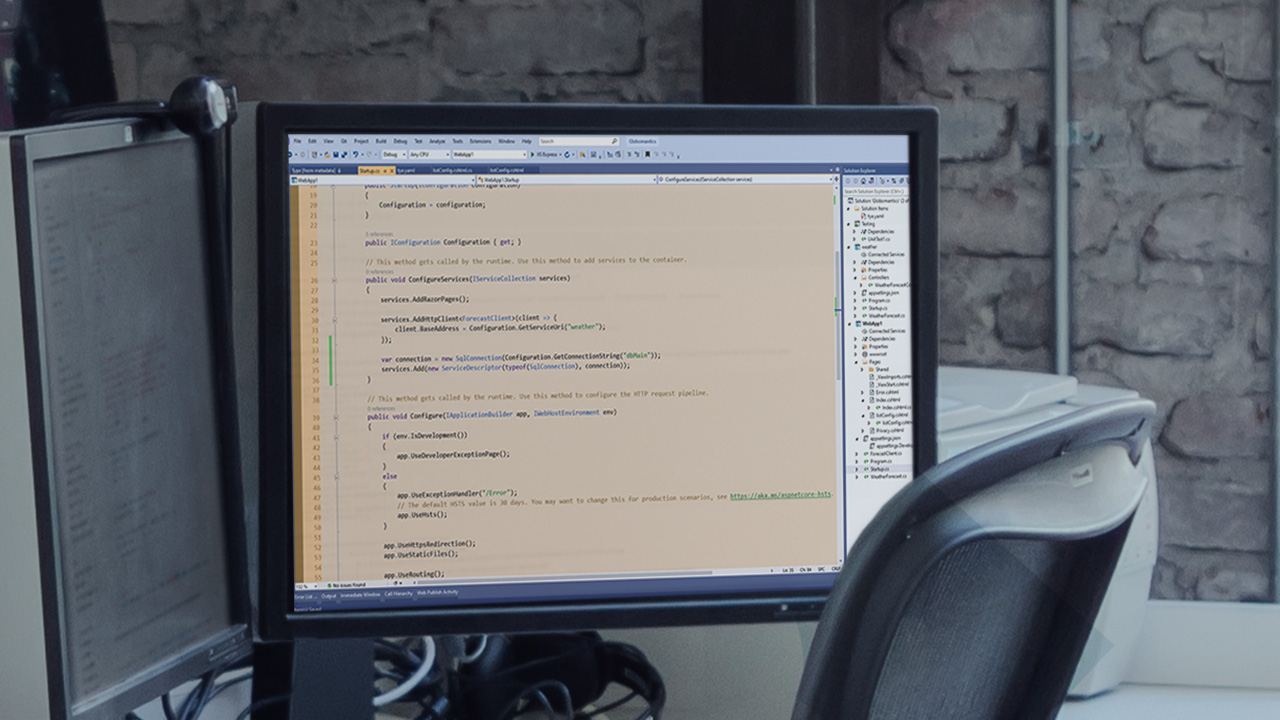Click the refresh icon beside IIS Express
This screenshot has height=720, width=1280.
(568, 155)
